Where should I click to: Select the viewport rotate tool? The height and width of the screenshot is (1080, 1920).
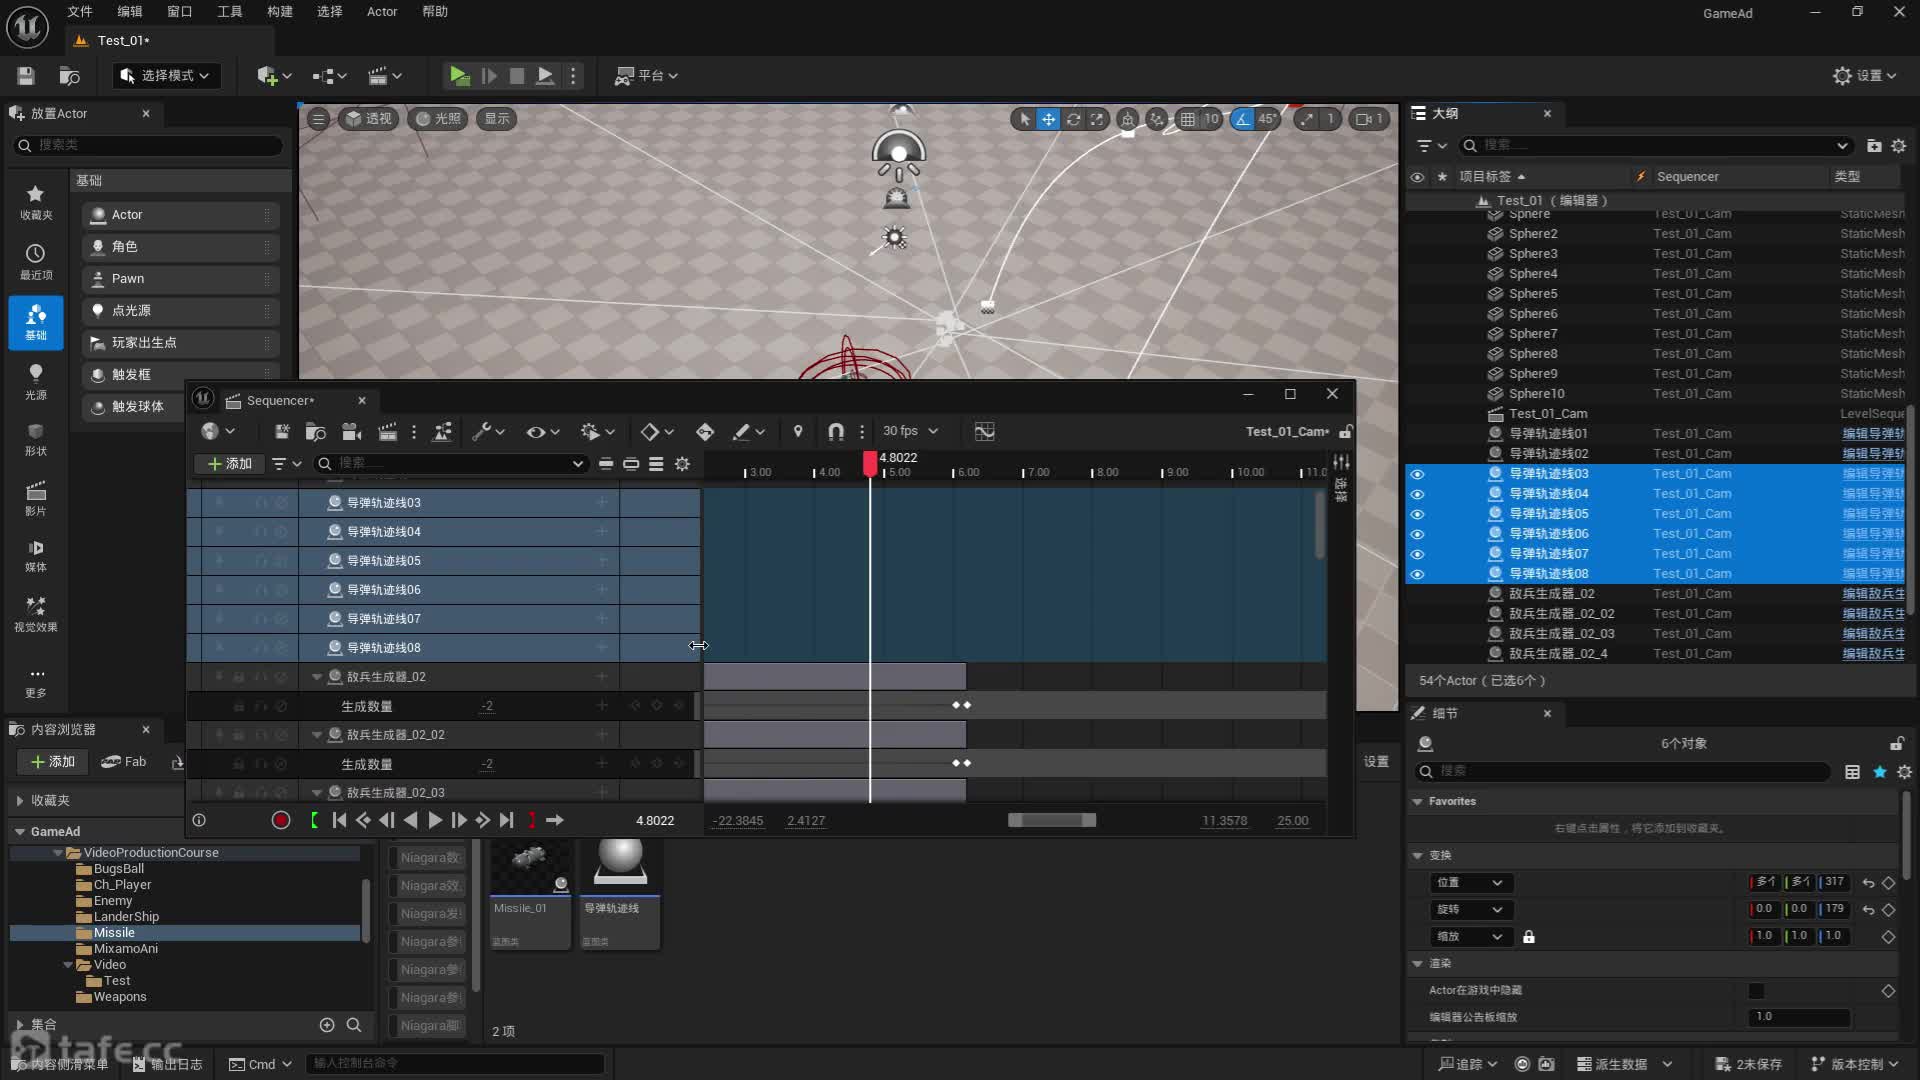pyautogui.click(x=1073, y=119)
